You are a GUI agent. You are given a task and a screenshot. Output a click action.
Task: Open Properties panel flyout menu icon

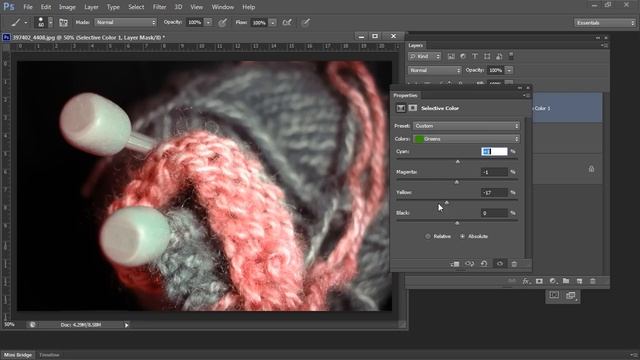tap(526, 95)
